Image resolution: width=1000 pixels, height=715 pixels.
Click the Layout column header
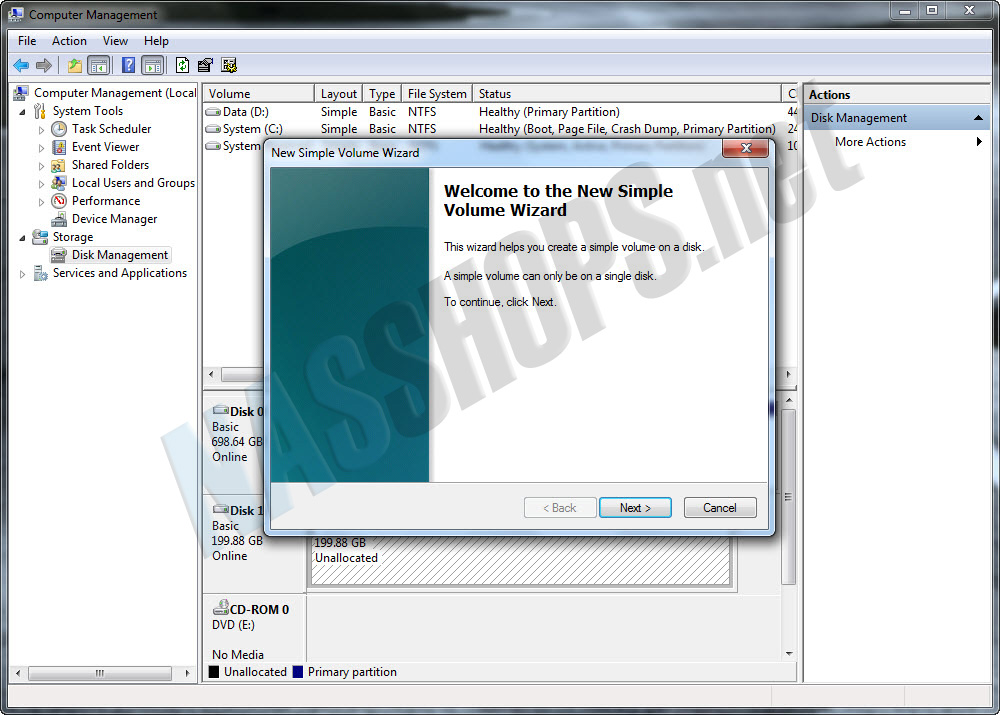[x=339, y=94]
